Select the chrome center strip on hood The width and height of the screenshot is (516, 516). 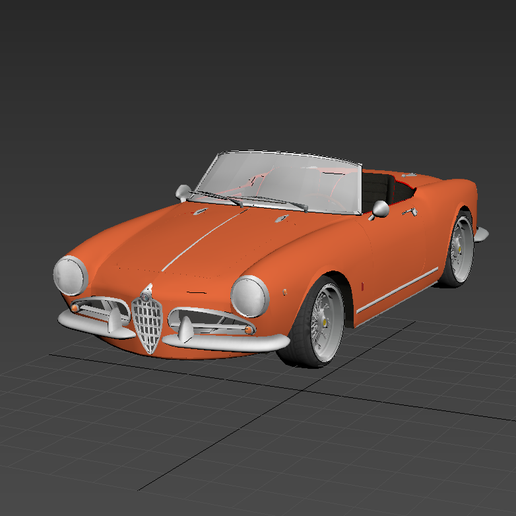coord(204,240)
